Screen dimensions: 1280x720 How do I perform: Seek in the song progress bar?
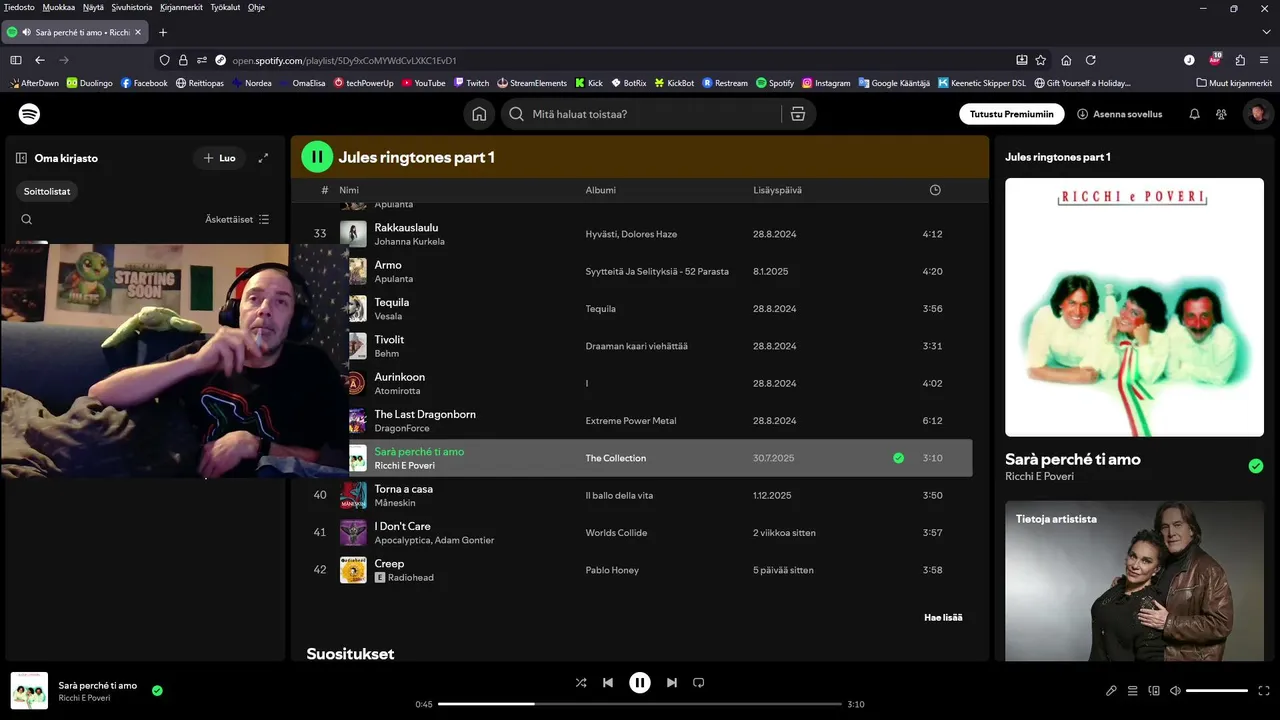coord(640,704)
